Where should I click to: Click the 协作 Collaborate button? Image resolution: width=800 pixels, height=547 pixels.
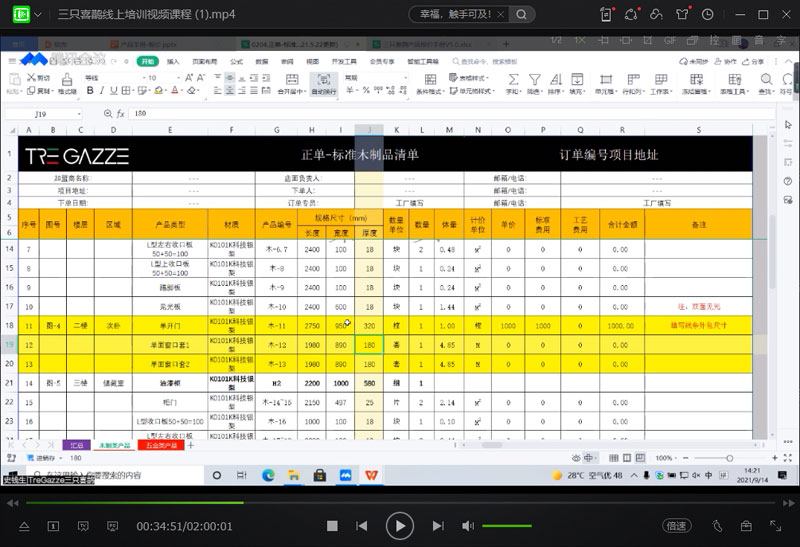[x=726, y=61]
